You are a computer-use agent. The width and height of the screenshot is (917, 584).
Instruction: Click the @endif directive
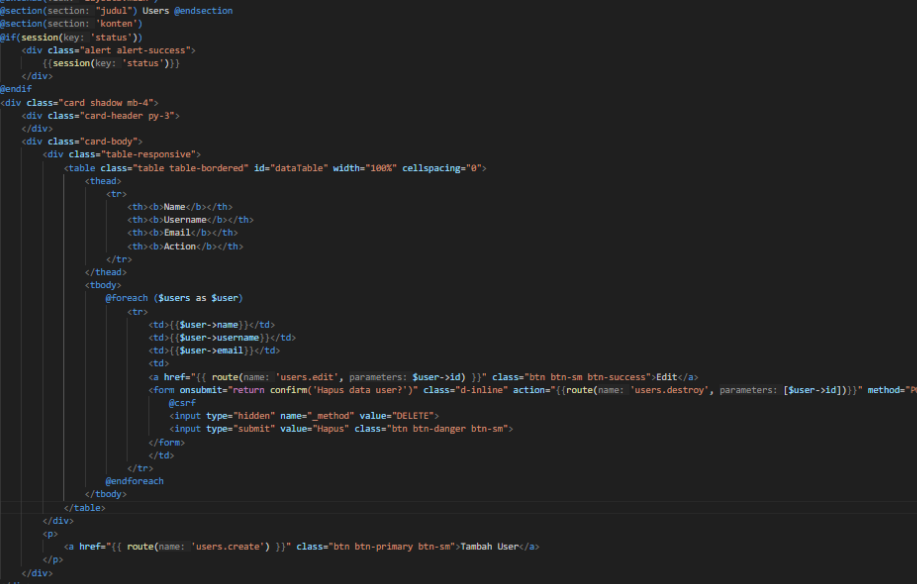[16, 89]
